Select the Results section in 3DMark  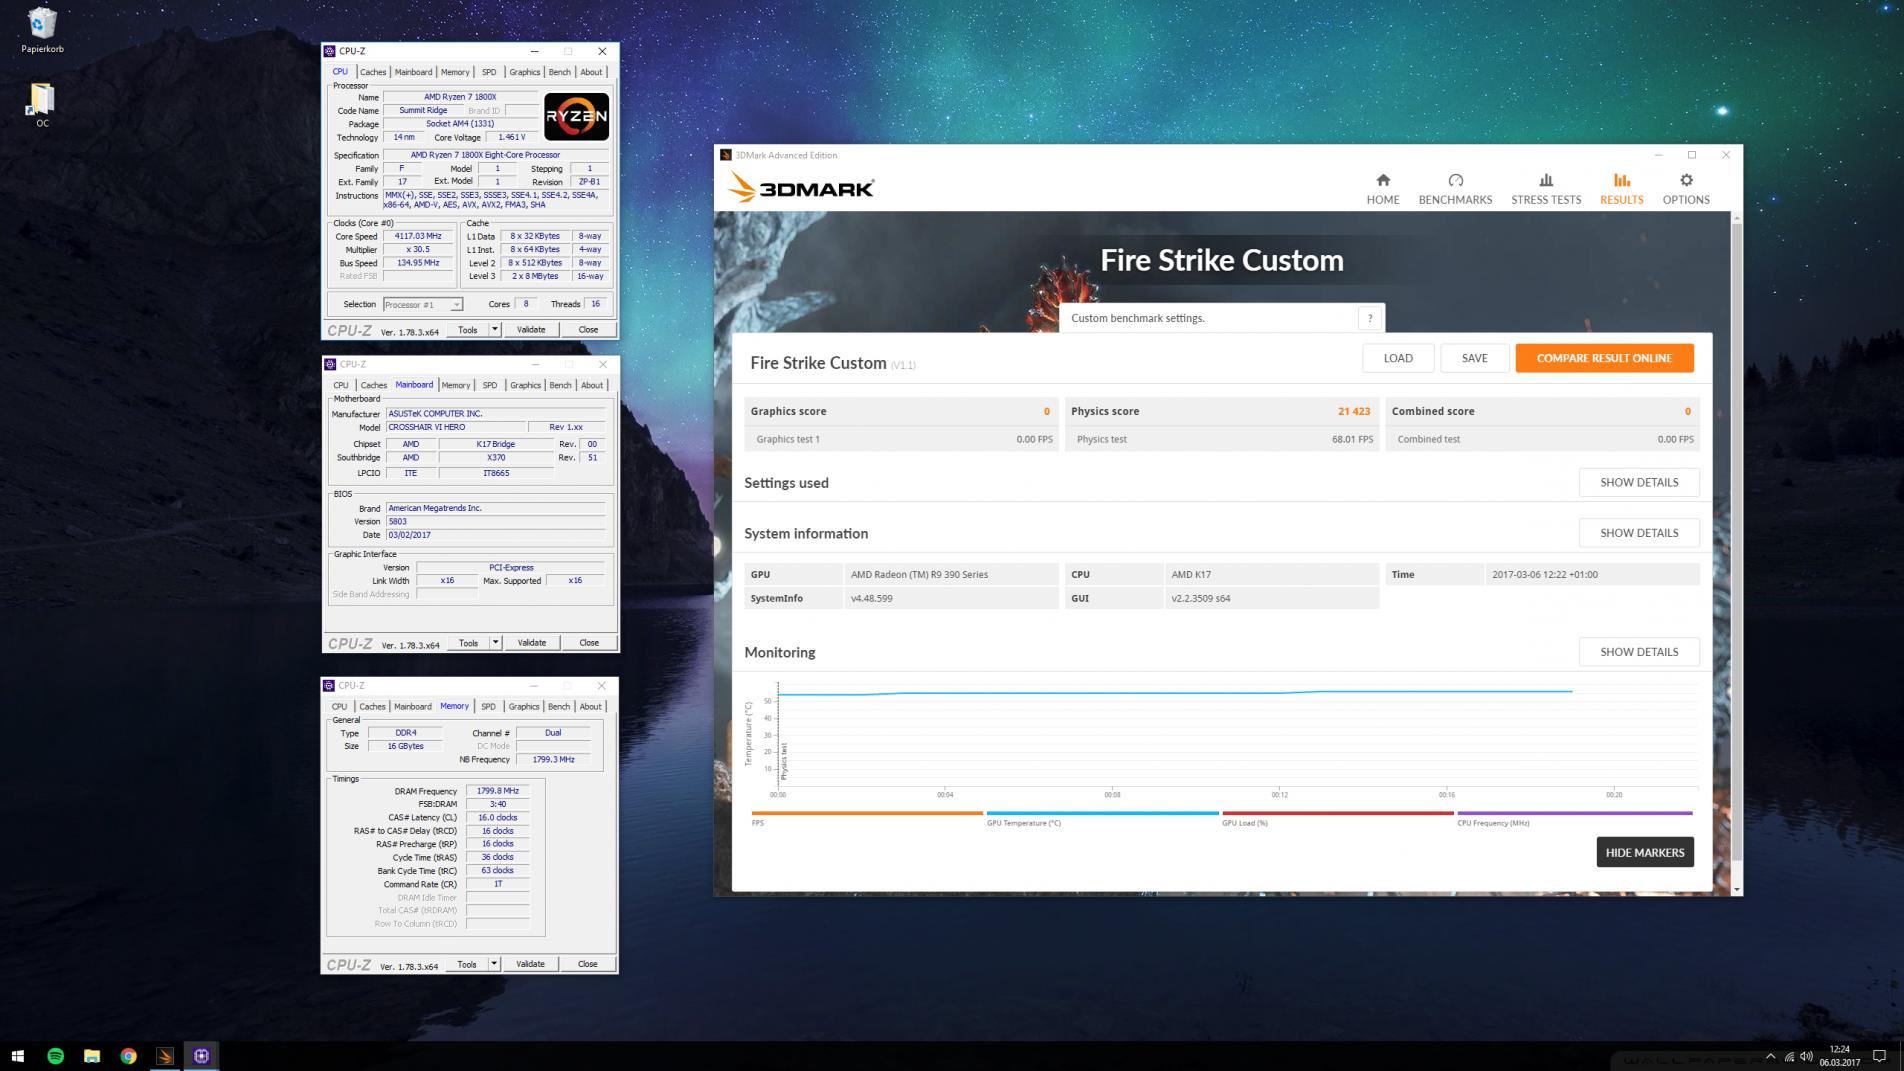[1621, 188]
